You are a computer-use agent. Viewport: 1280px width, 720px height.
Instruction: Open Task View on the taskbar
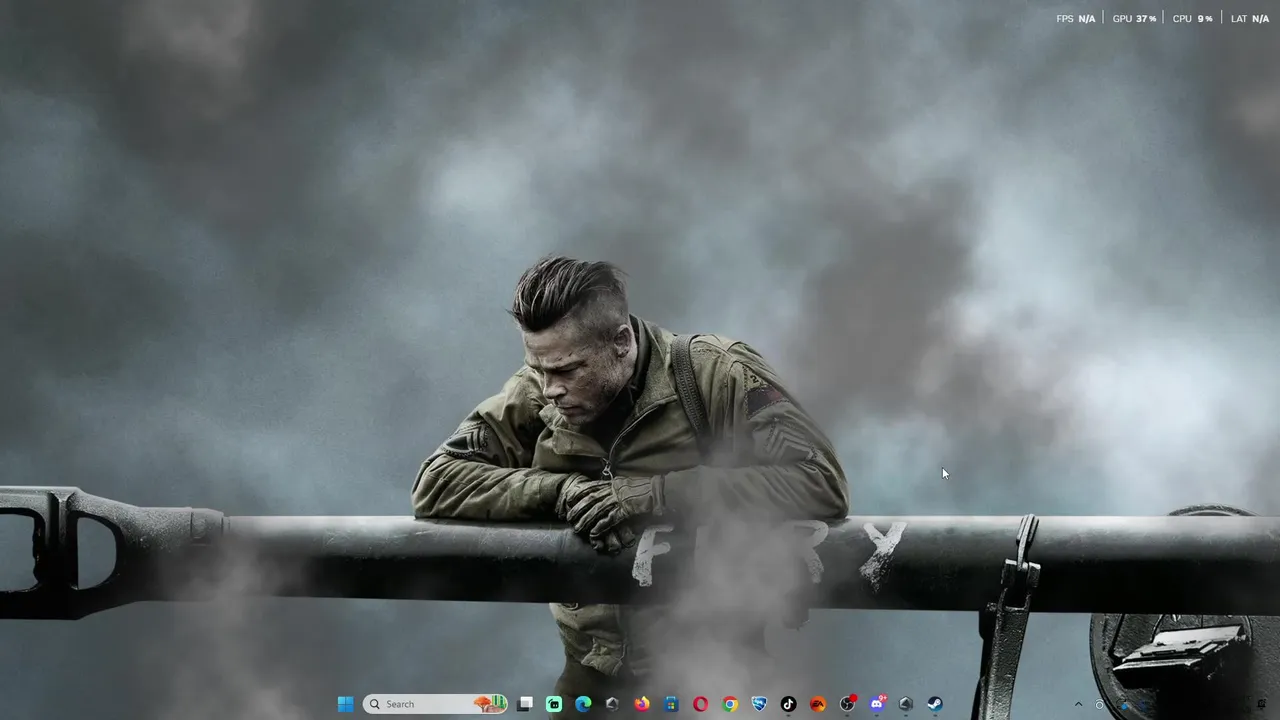[525, 704]
